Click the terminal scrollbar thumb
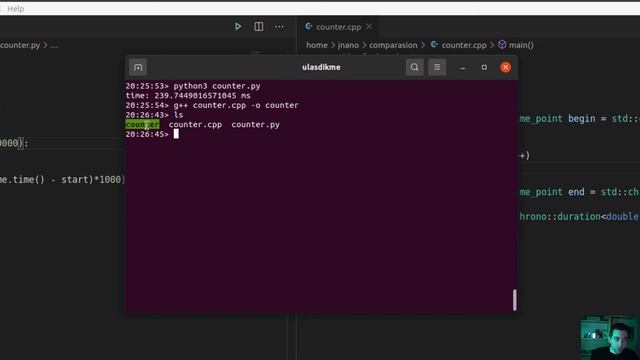 [x=515, y=300]
